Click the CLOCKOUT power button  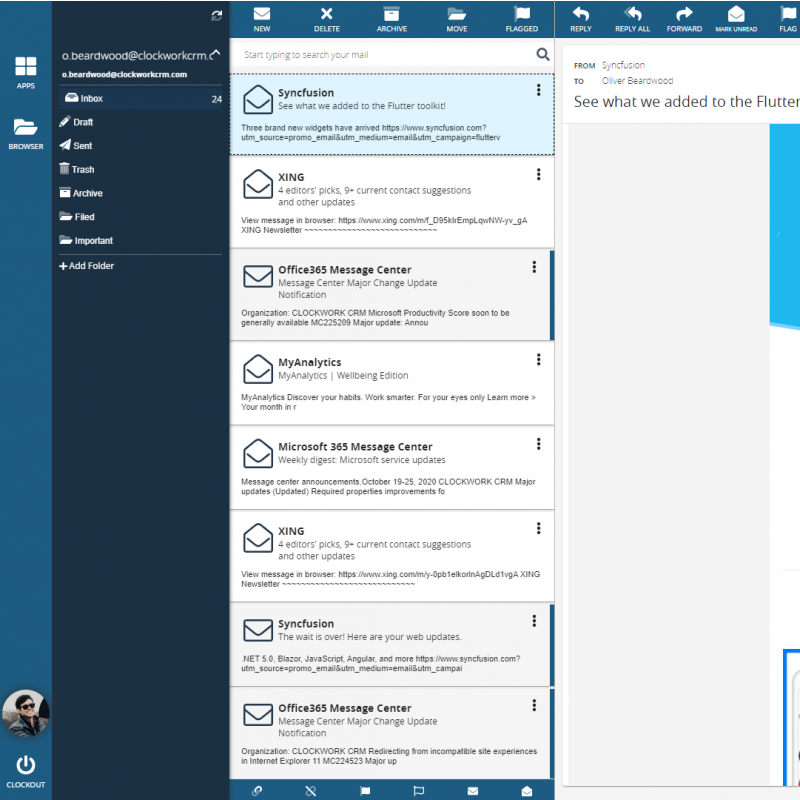point(26,771)
